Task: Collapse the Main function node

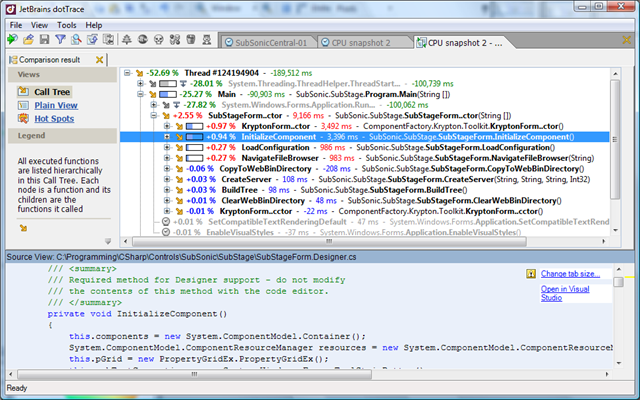Action: [x=139, y=96]
